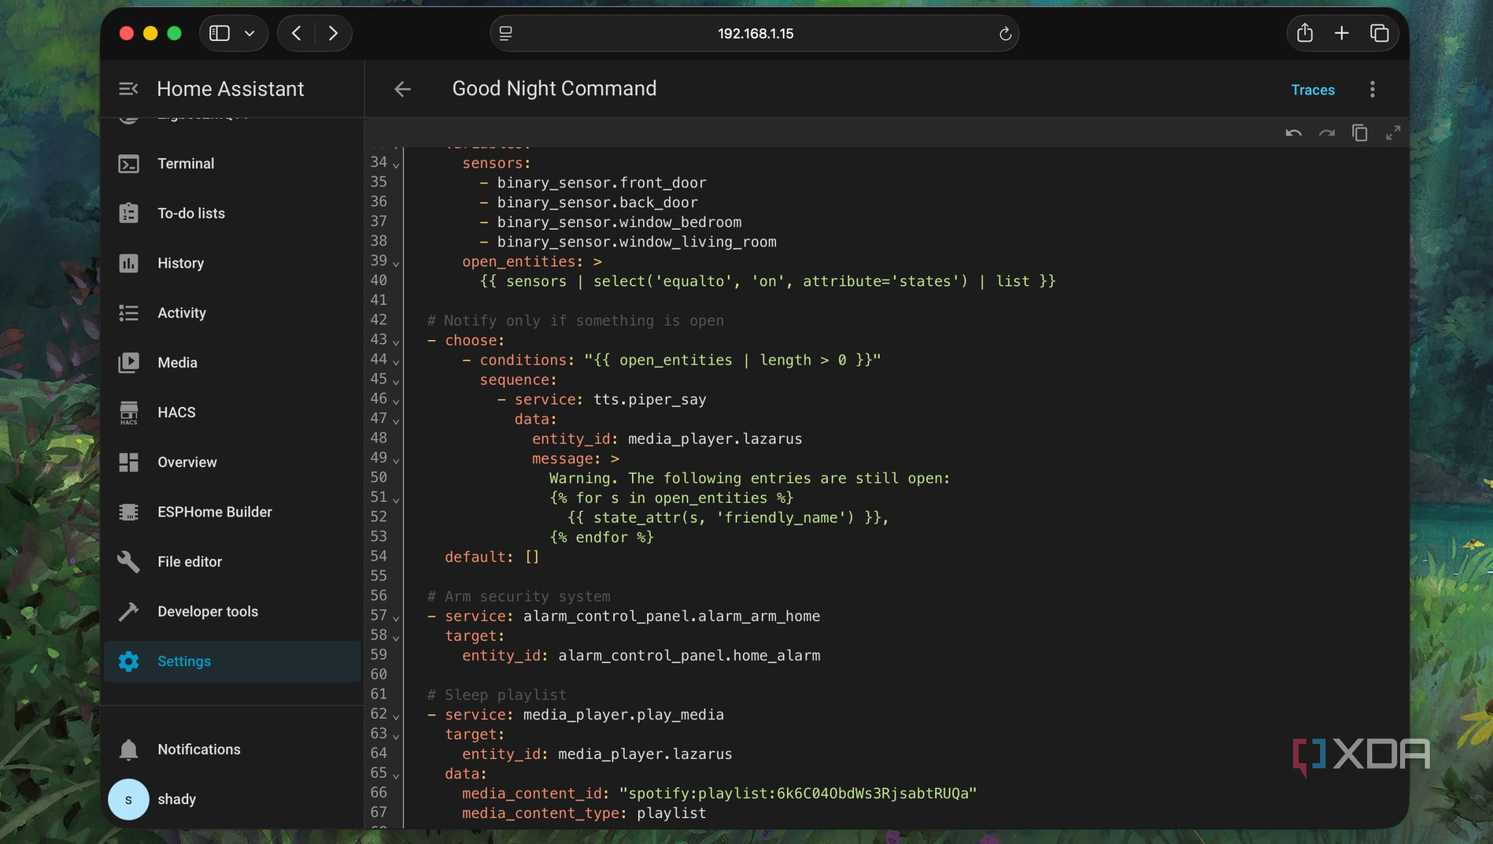Undo the last editor change
The height and width of the screenshot is (844, 1493).
coord(1293,133)
